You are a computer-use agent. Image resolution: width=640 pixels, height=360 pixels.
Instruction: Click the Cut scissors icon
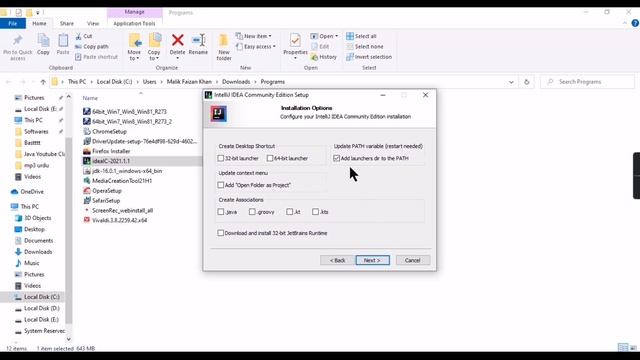[78, 36]
